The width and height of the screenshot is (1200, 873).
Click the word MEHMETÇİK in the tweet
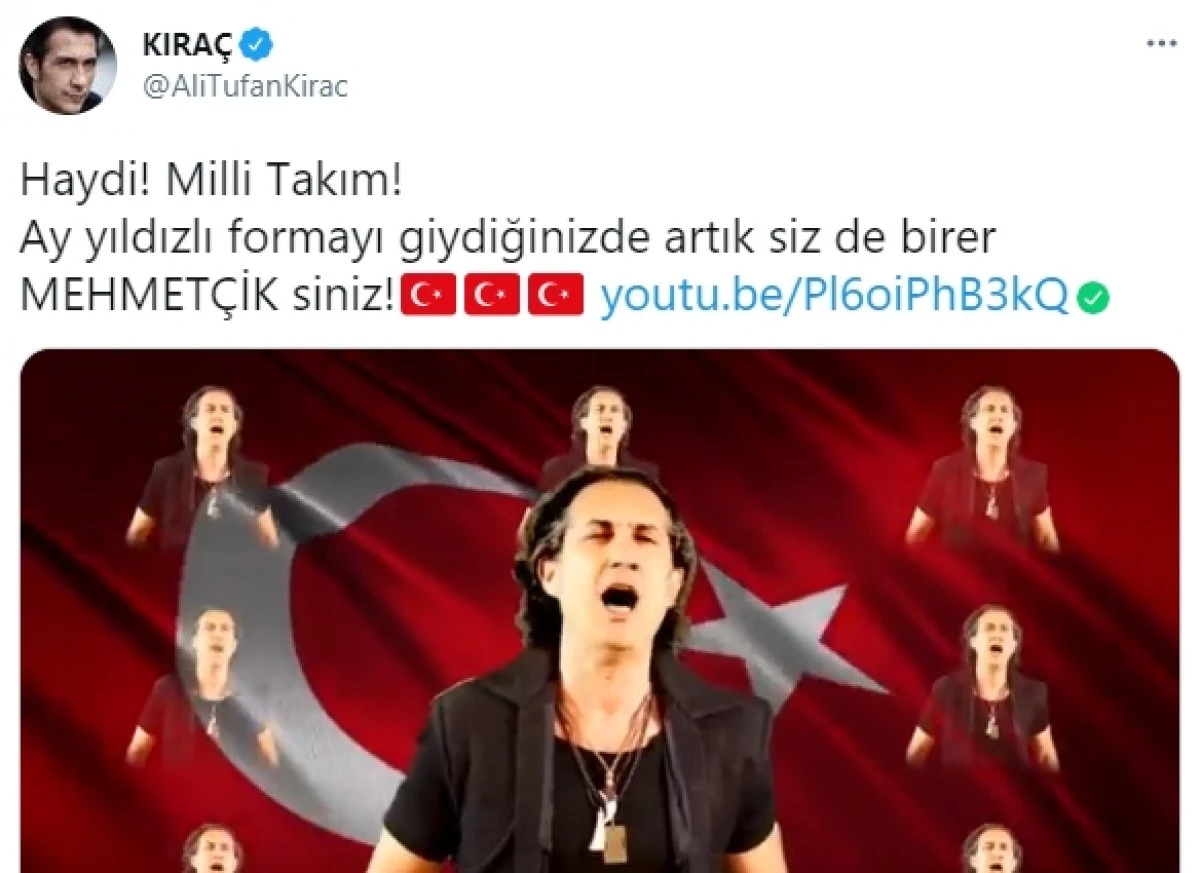(x=149, y=297)
